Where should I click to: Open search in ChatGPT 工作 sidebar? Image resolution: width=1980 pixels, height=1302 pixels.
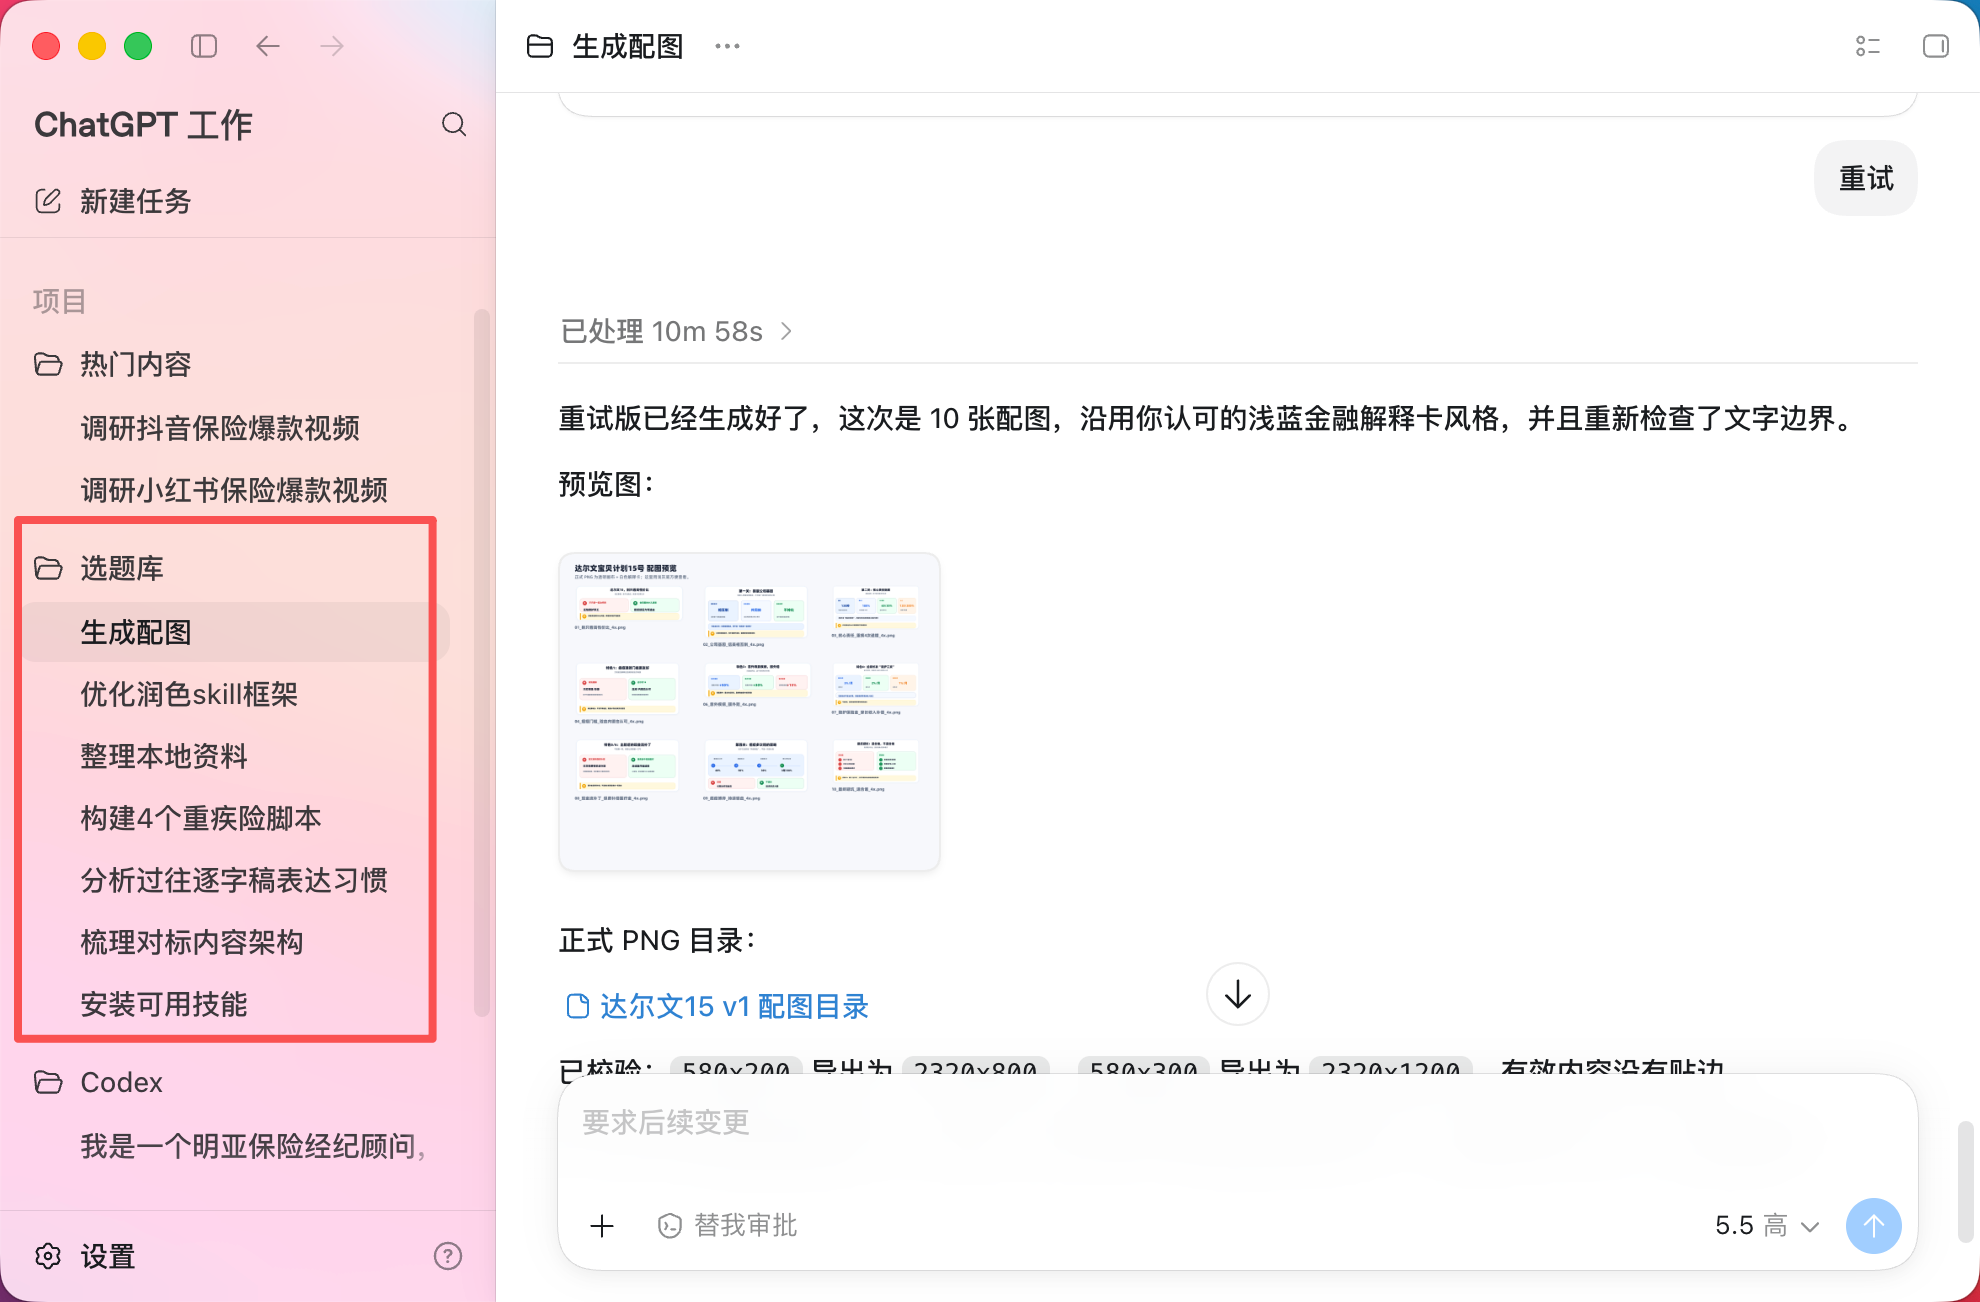[454, 124]
